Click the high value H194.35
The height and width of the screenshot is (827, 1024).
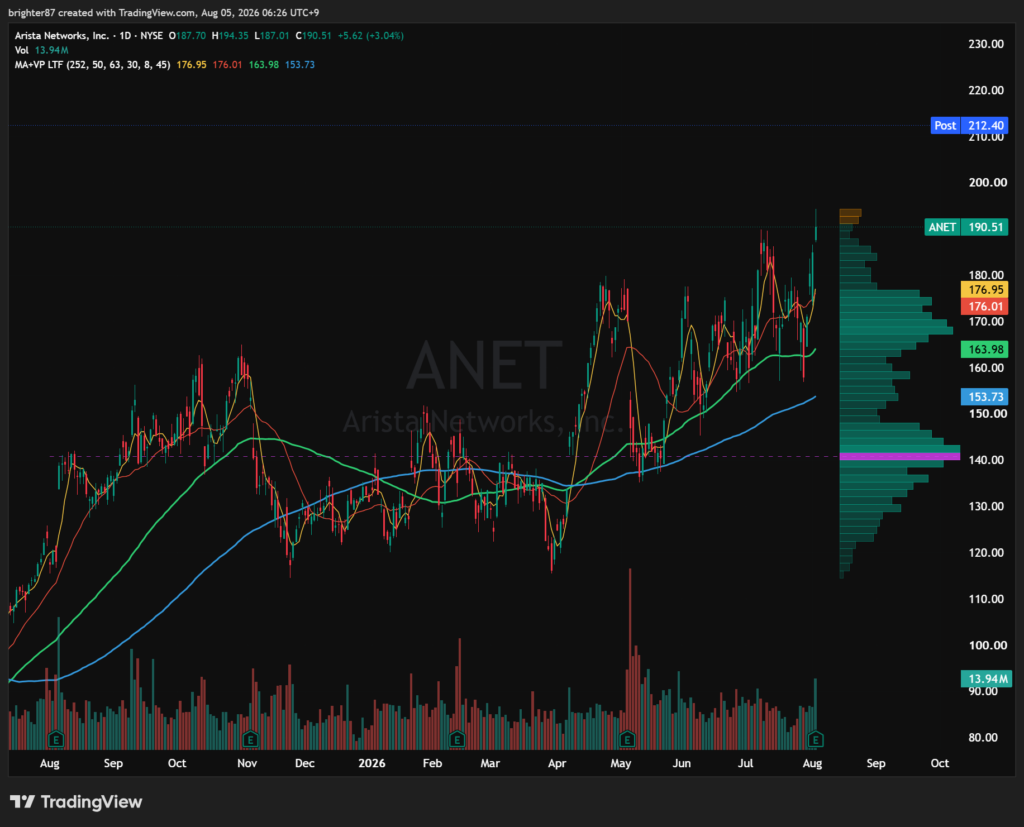(x=230, y=35)
